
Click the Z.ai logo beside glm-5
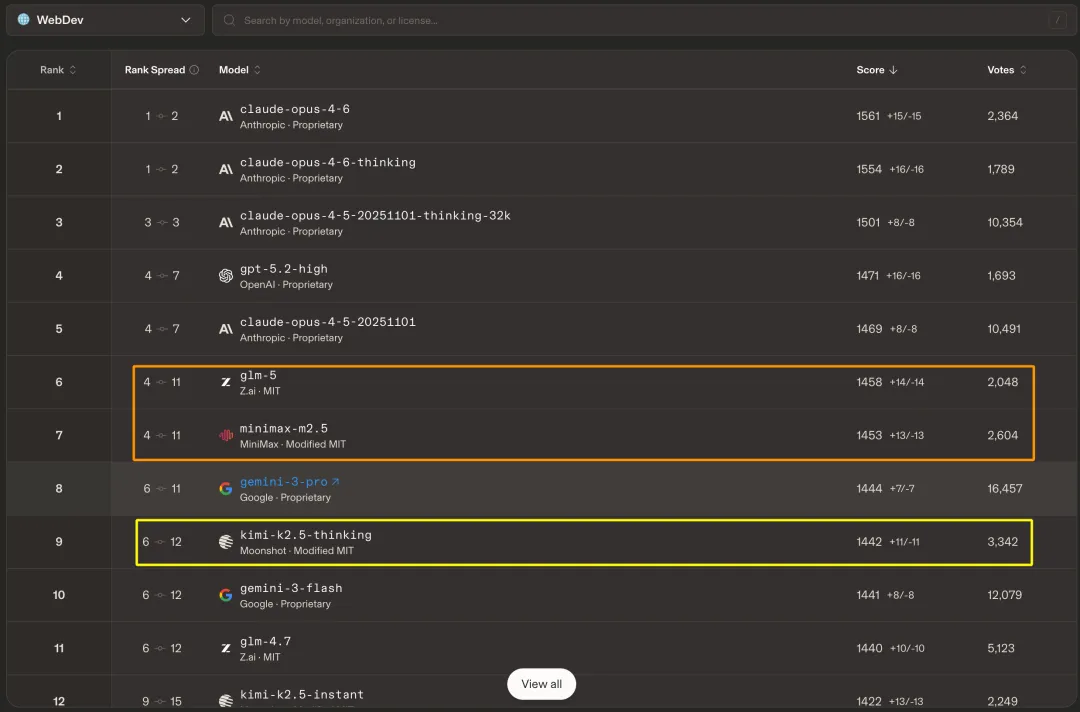coord(226,383)
